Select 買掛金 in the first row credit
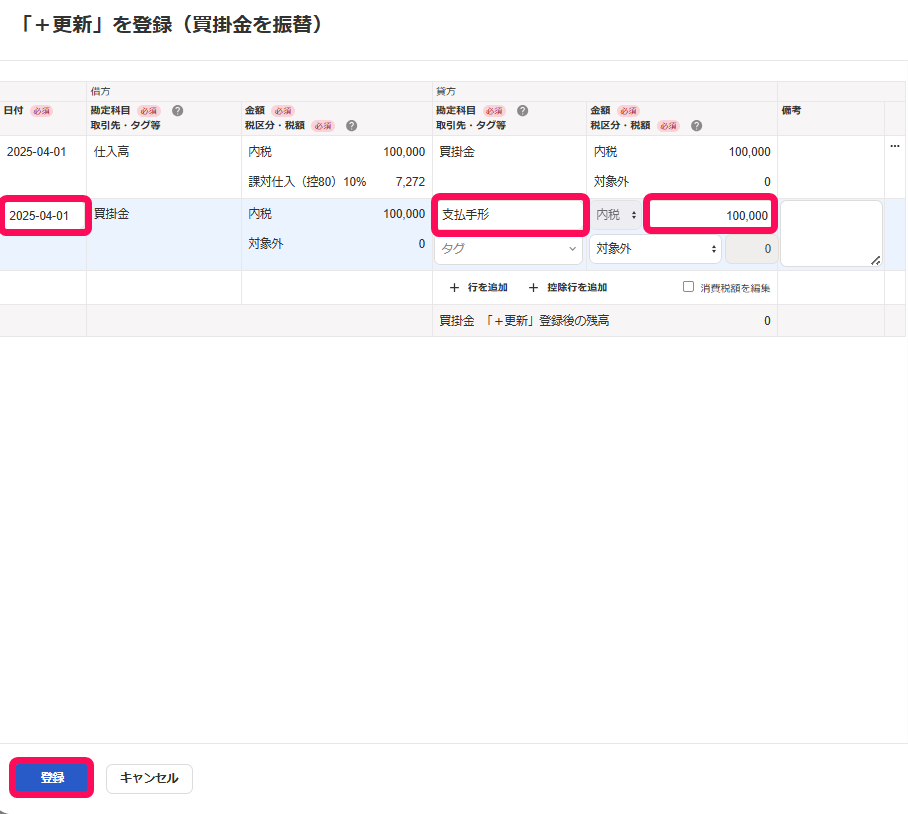Viewport: 908px width, 814px height. 457,152
